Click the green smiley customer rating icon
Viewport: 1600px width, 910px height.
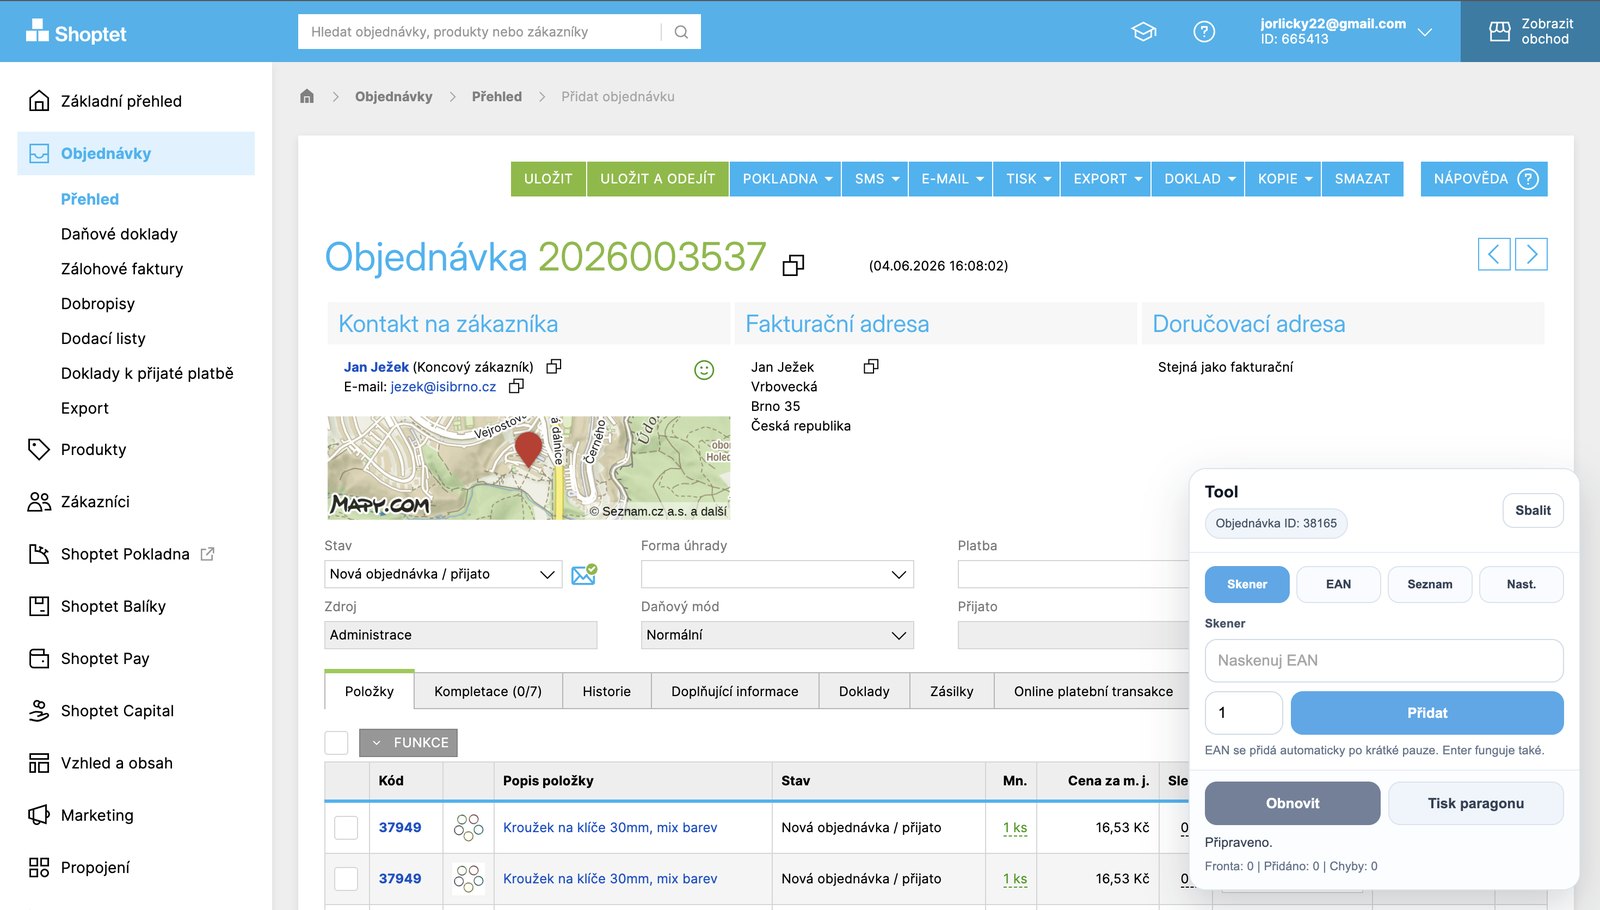(704, 370)
